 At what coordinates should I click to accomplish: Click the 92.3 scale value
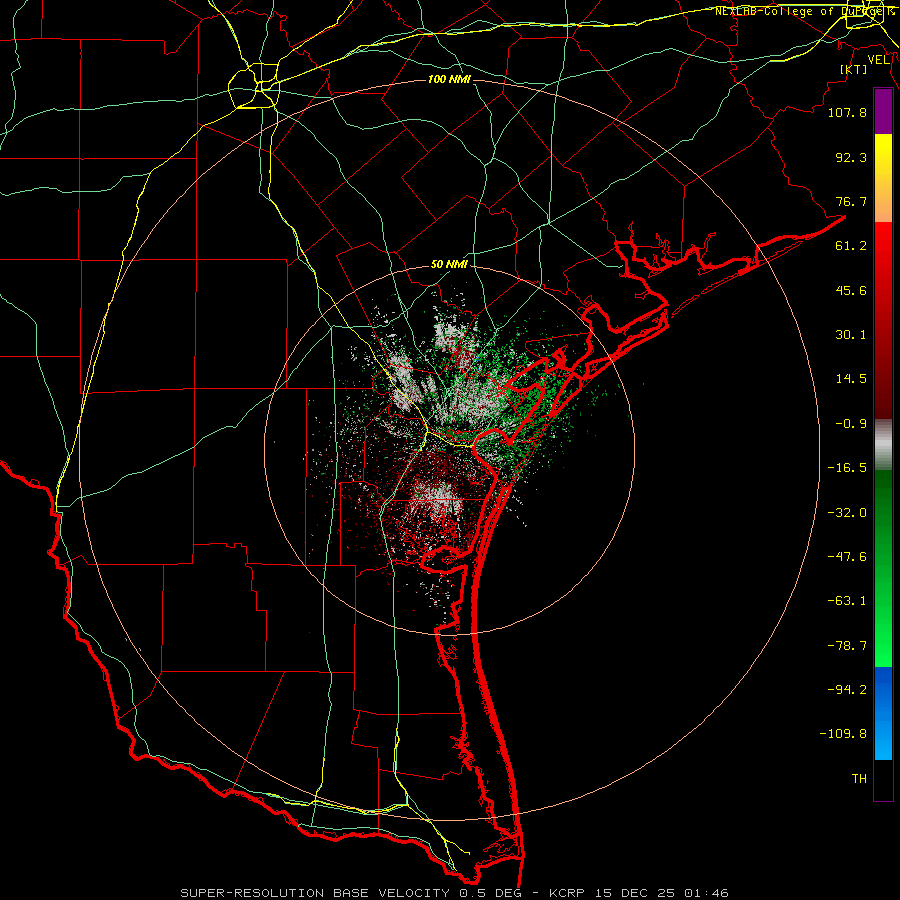(851, 157)
